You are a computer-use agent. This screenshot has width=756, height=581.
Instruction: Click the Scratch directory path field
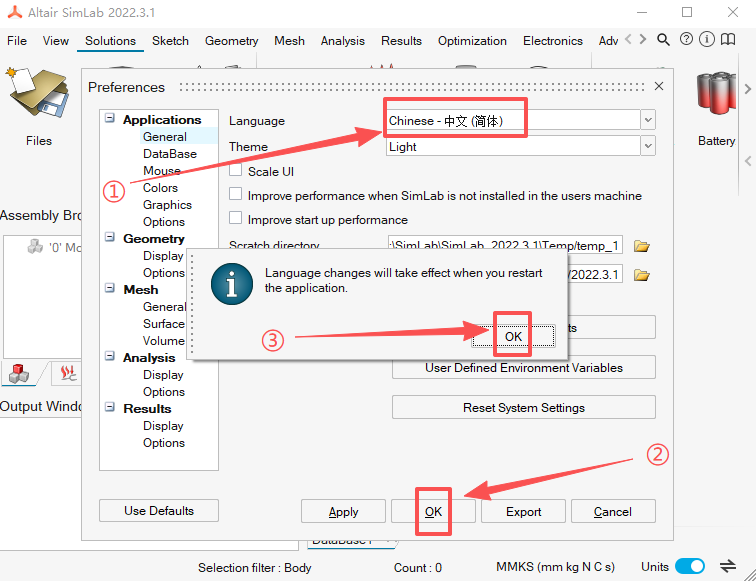(505, 246)
